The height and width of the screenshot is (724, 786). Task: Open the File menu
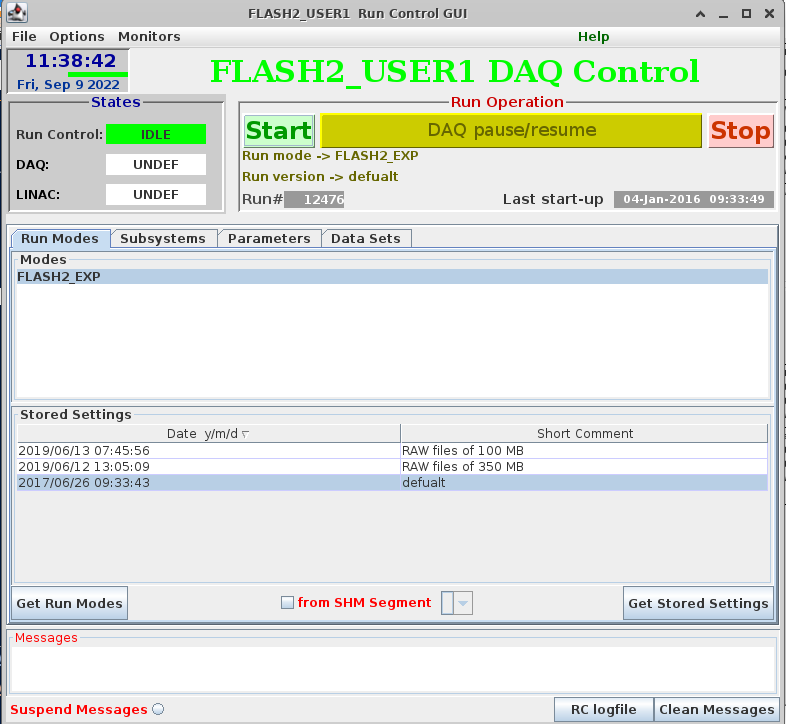[24, 37]
